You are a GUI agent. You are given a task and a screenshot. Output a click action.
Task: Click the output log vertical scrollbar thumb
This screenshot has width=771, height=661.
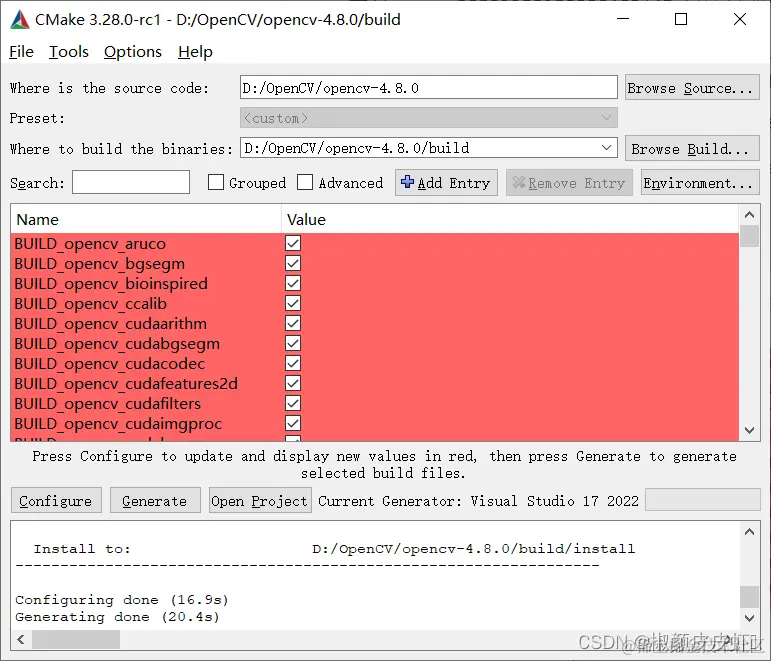pyautogui.click(x=749, y=597)
